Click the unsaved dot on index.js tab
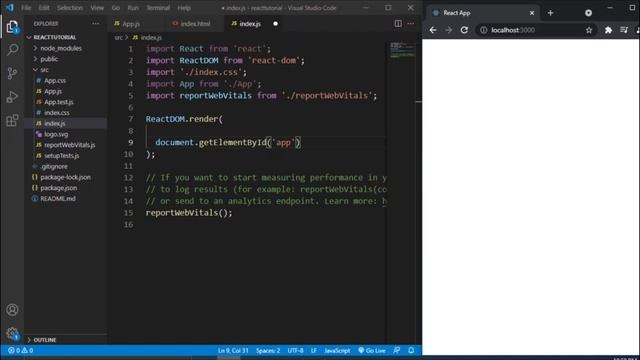640x360 pixels. pyautogui.click(x=276, y=24)
